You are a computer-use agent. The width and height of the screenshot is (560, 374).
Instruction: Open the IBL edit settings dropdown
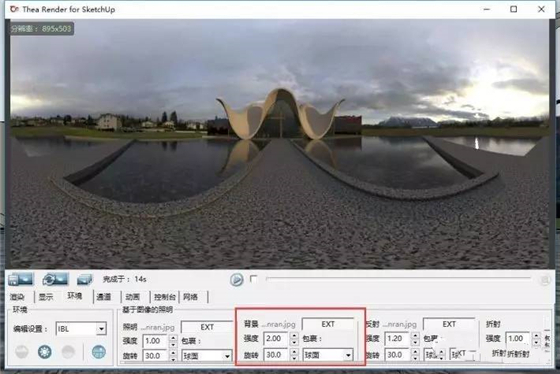click(81, 329)
